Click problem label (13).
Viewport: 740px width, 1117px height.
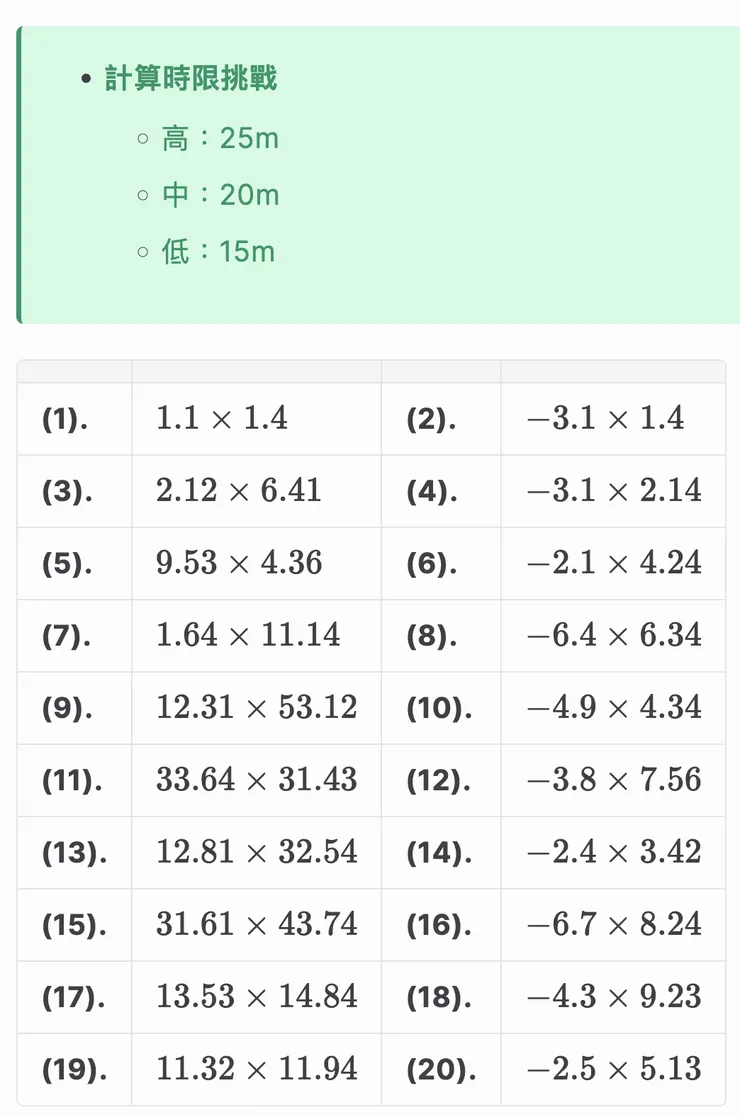pos(72,853)
